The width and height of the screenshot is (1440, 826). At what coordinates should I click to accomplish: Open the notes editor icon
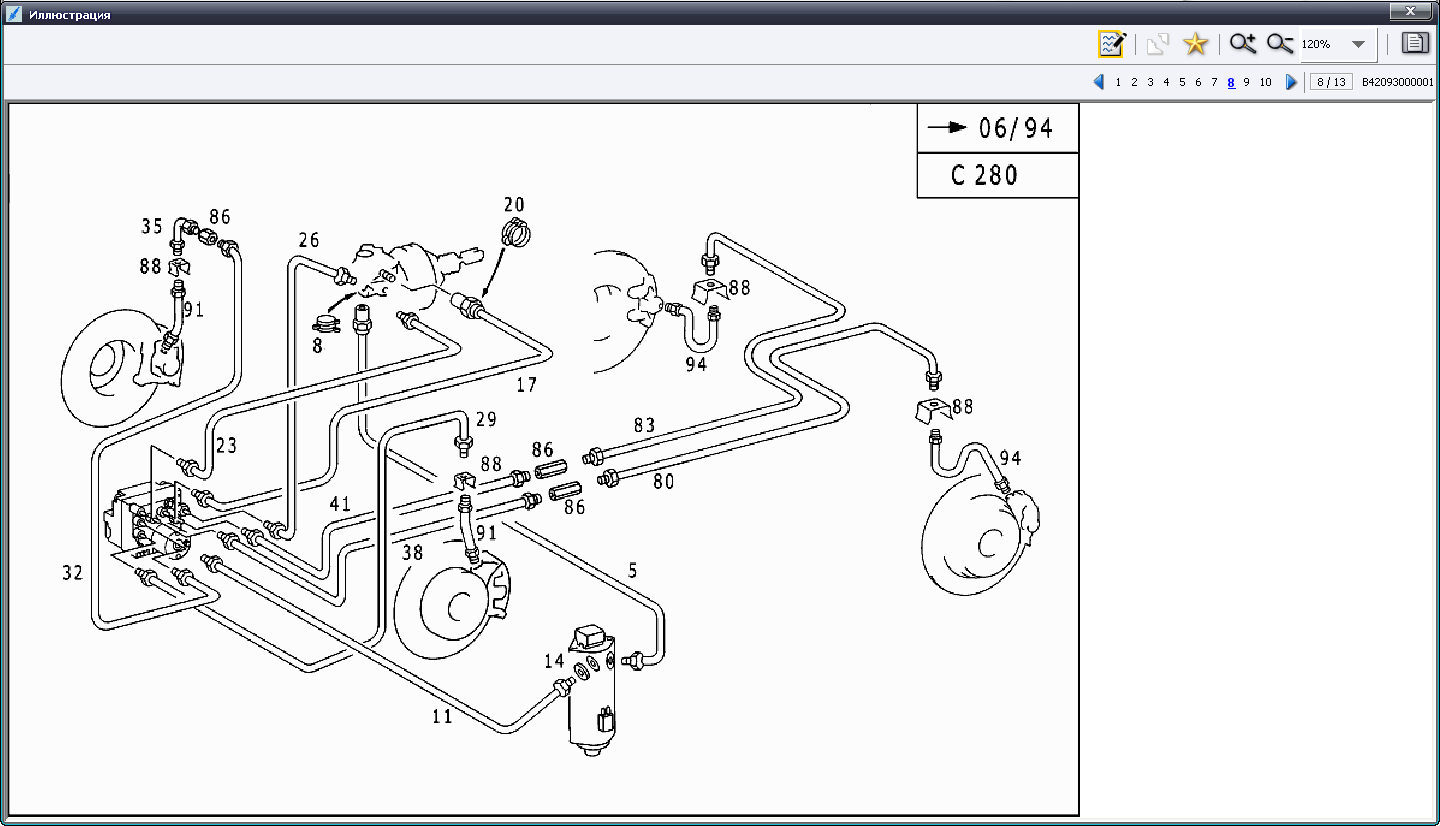(1111, 44)
